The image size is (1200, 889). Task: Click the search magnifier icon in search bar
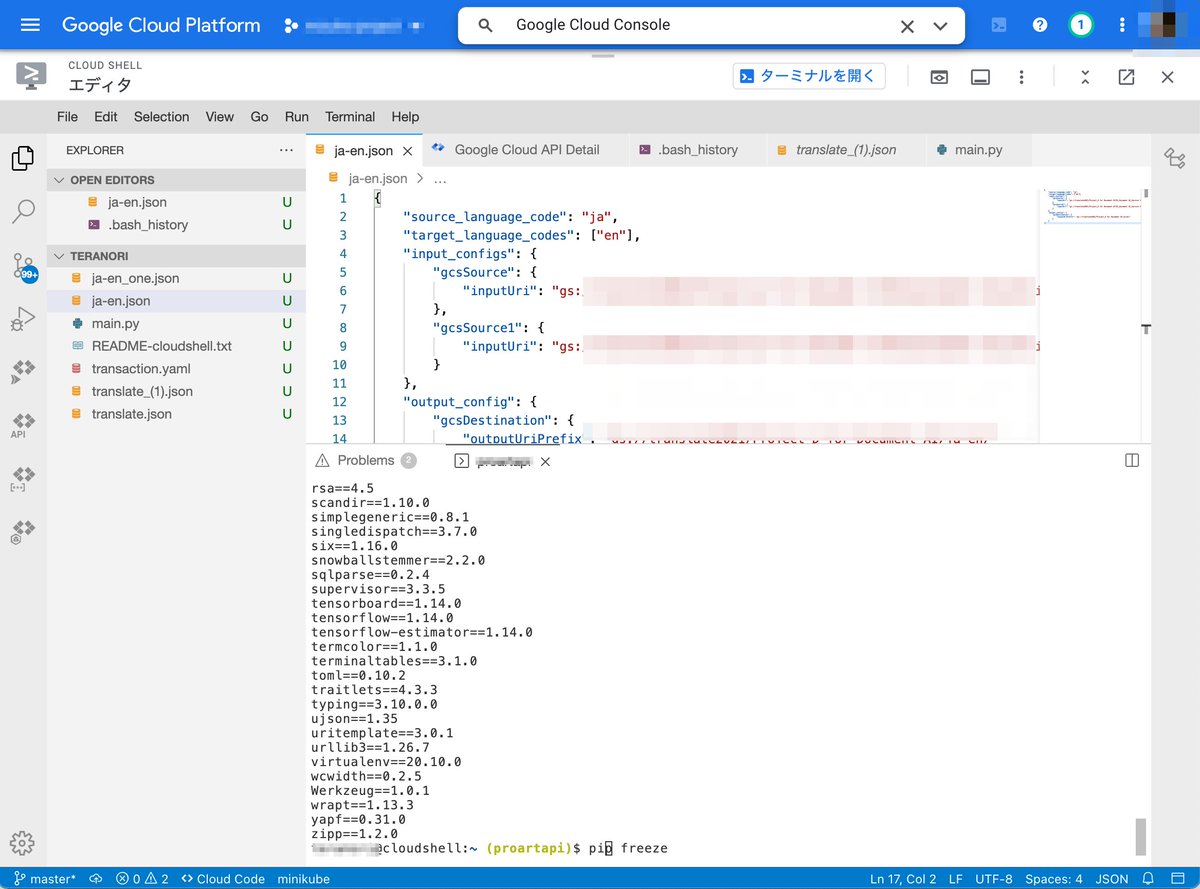486,26
